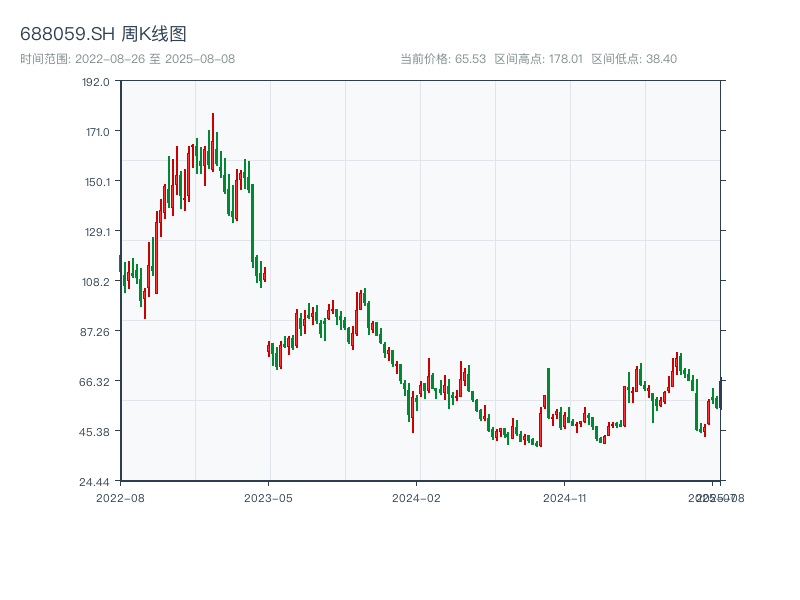Click the 108.2 y-axis label
The height and width of the screenshot is (600, 800).
point(96,282)
